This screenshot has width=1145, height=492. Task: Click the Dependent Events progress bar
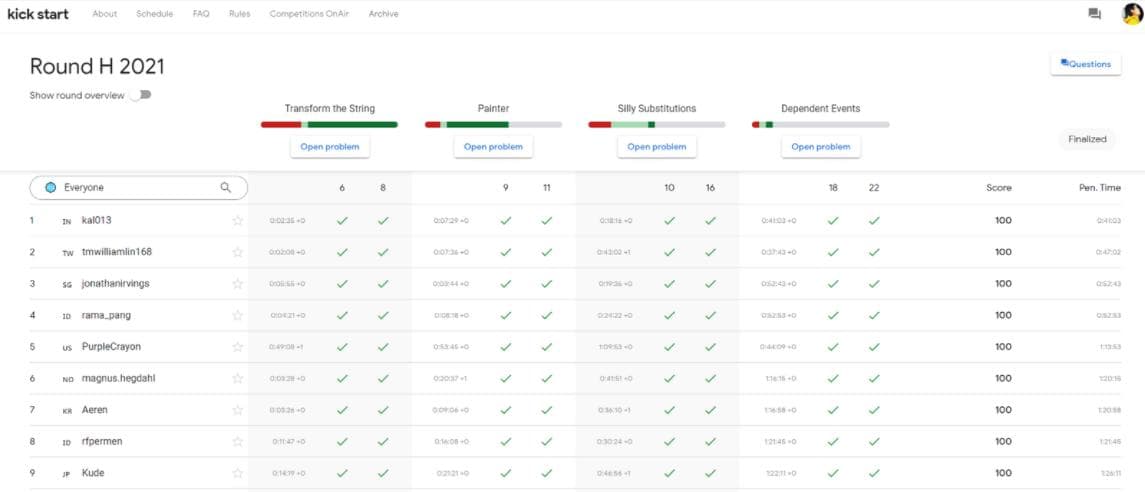[x=820, y=125]
